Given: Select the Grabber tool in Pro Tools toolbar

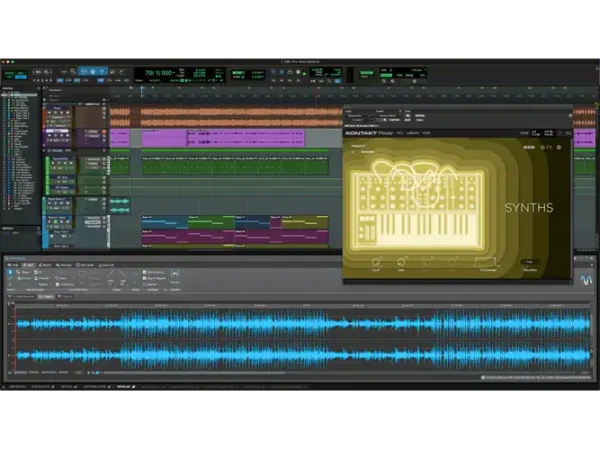Looking at the screenshot, I should coord(102,72).
